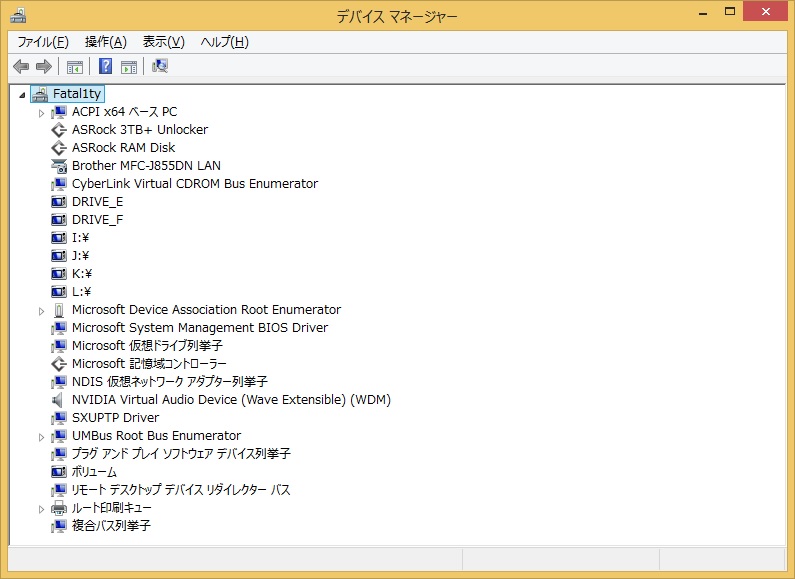Open the ヘルプ(H) menu

(x=225, y=42)
